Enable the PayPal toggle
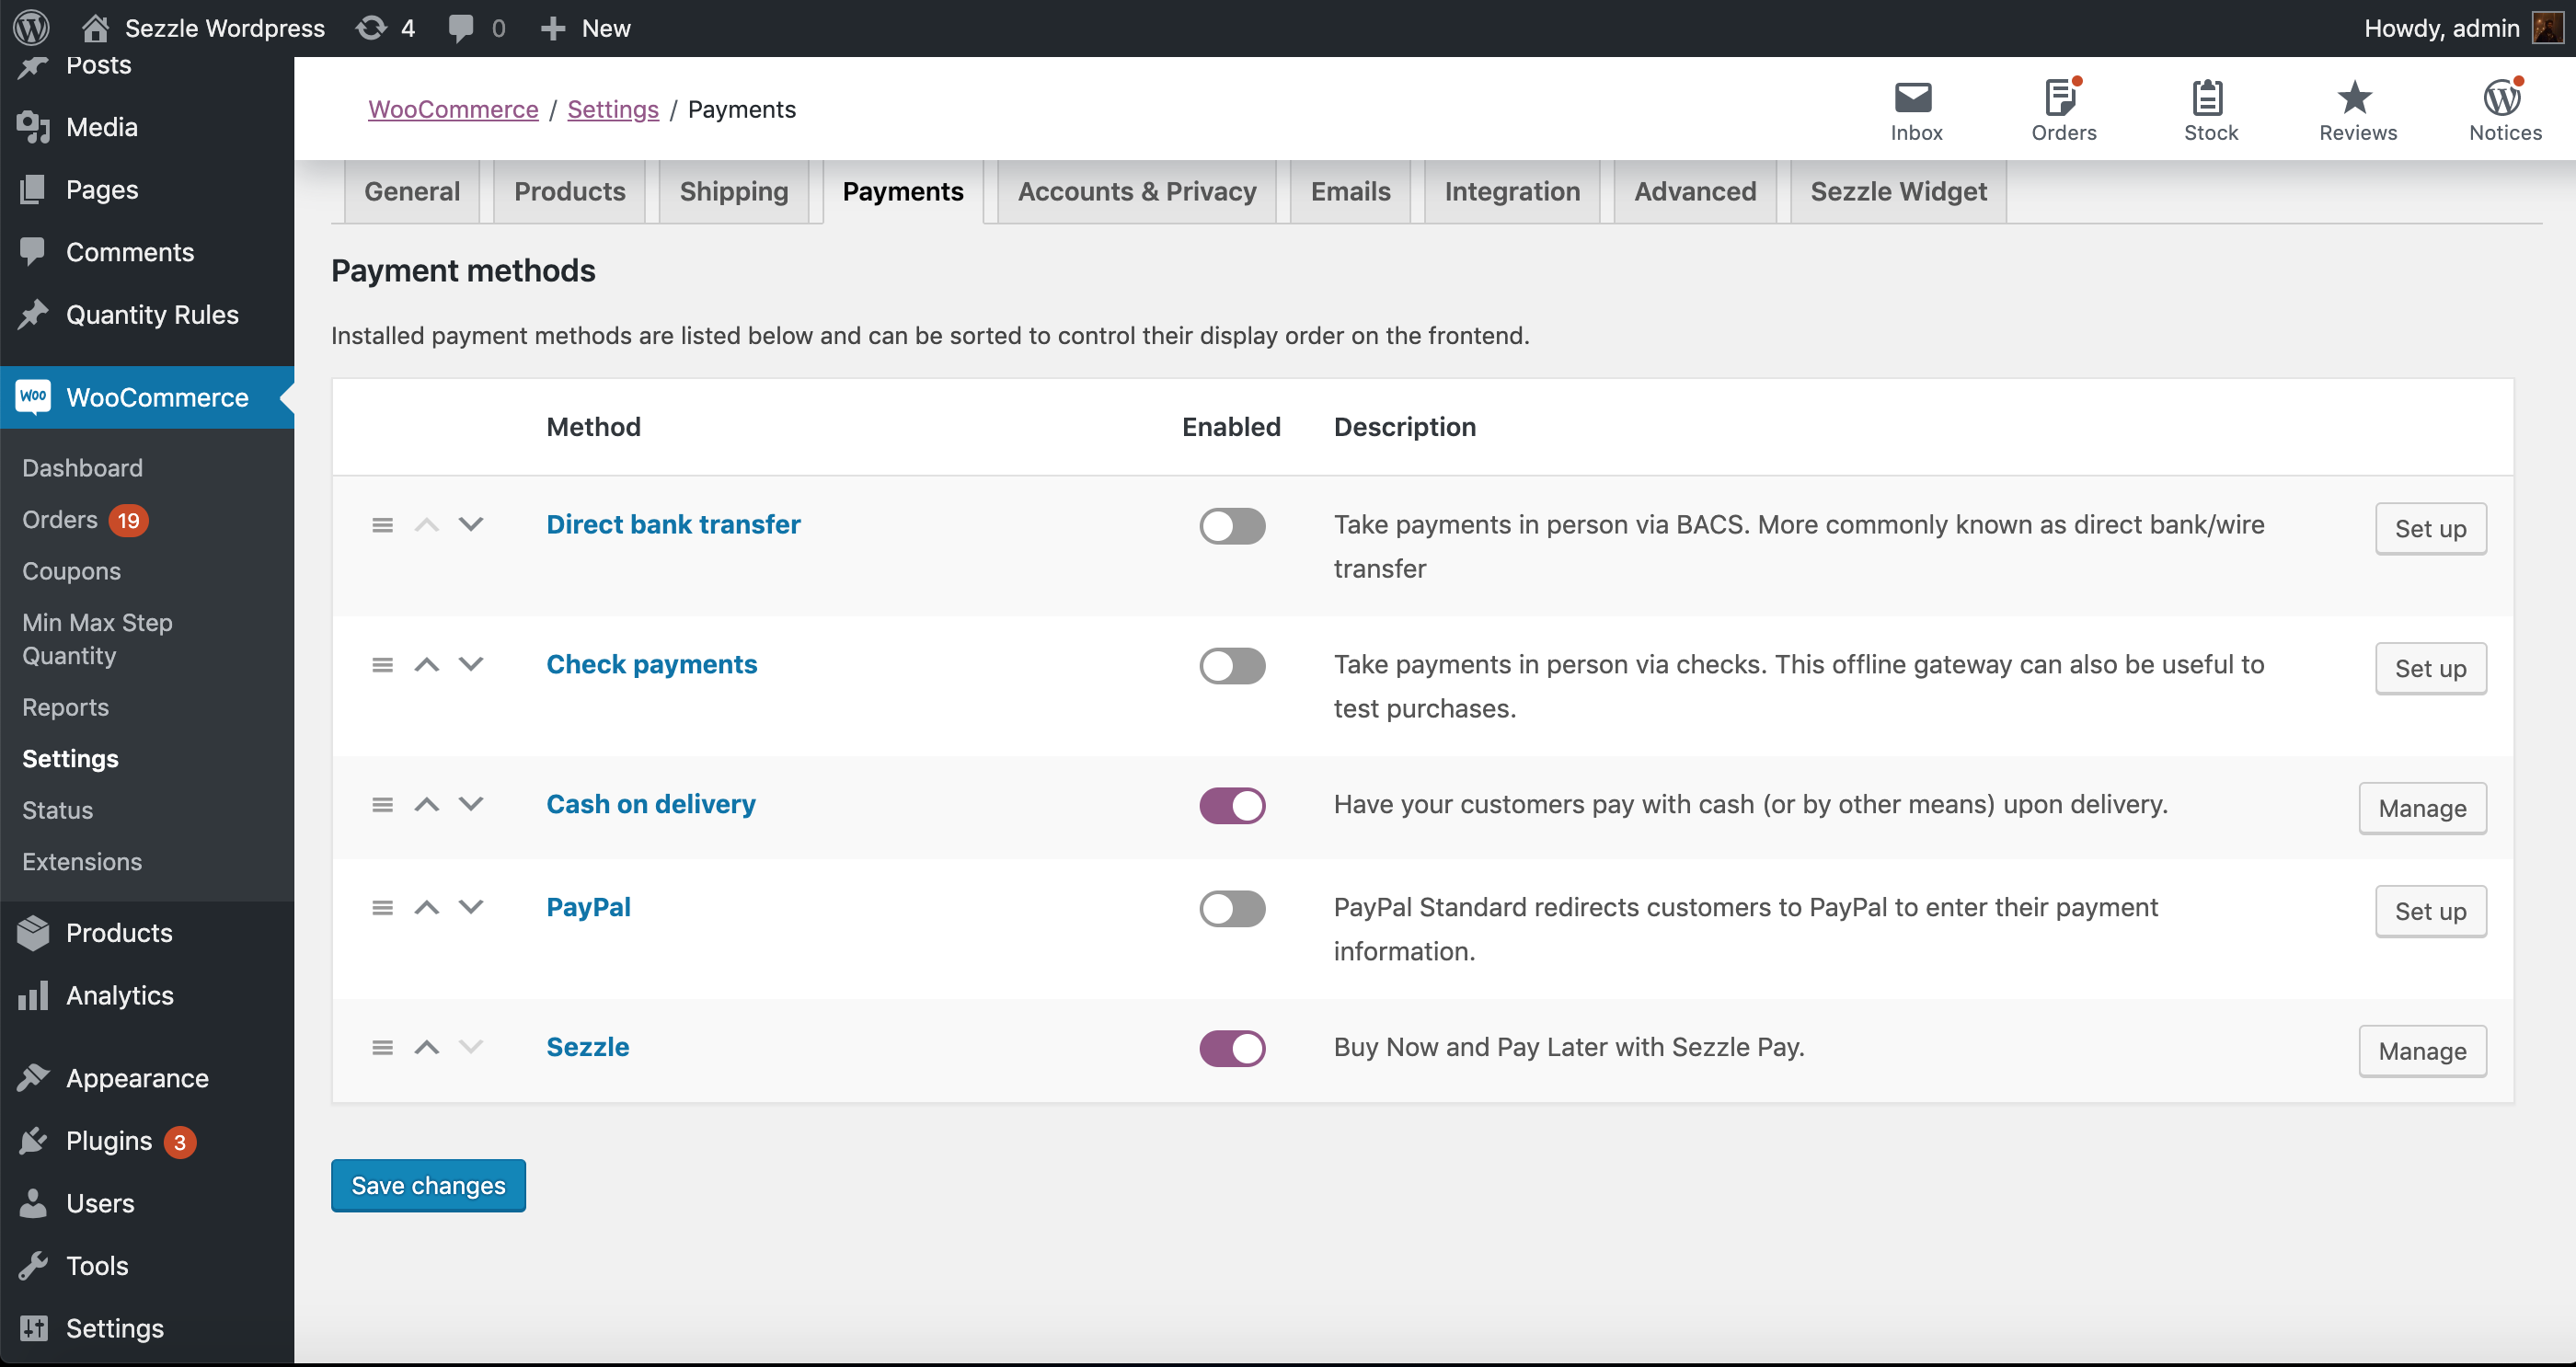Viewport: 2576px width, 1367px height. pos(1232,909)
